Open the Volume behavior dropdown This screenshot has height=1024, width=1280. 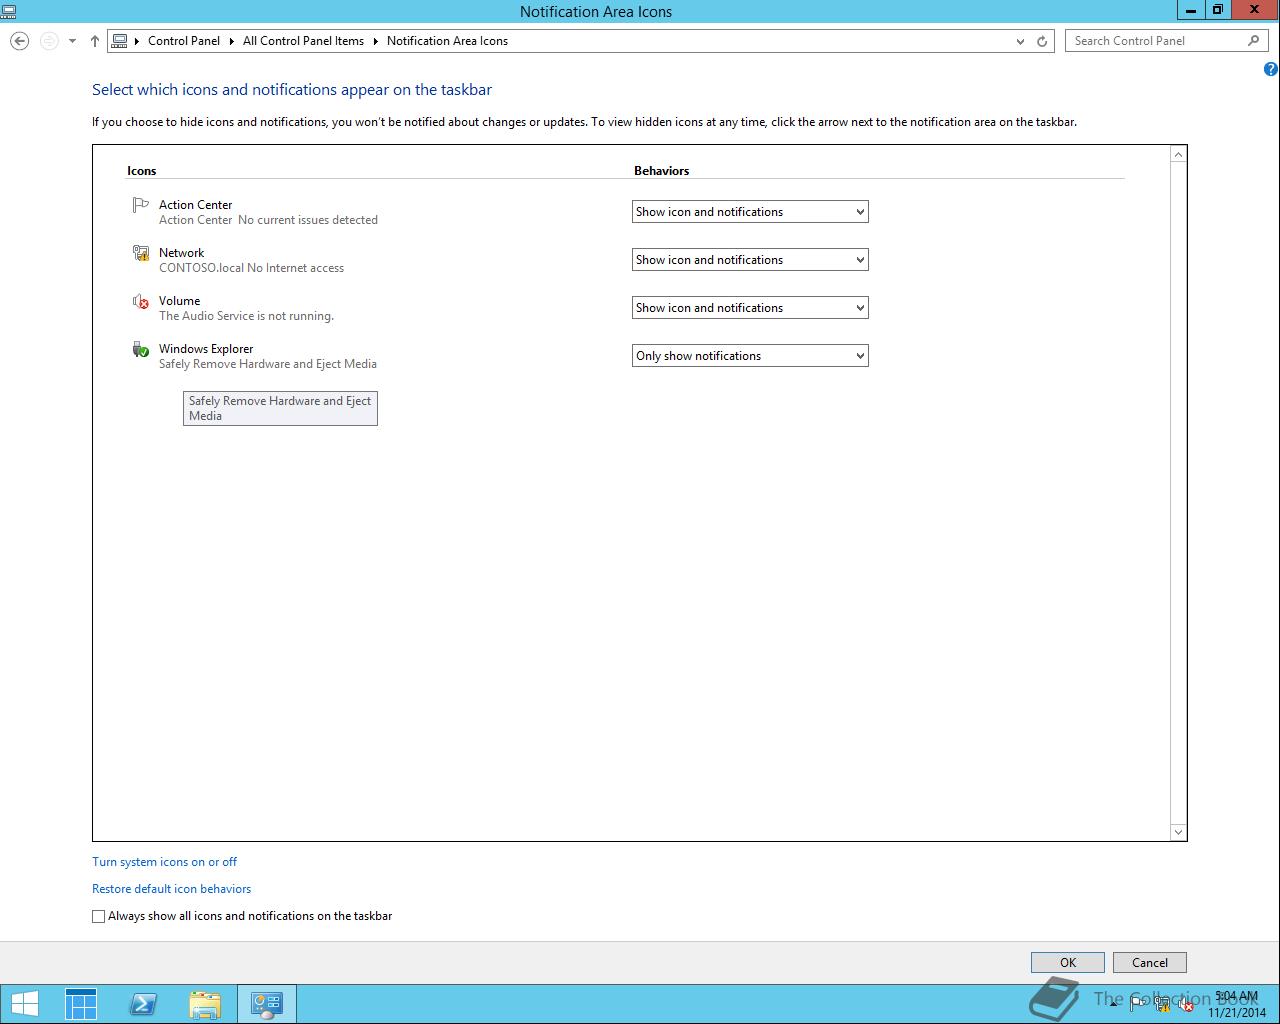point(750,308)
